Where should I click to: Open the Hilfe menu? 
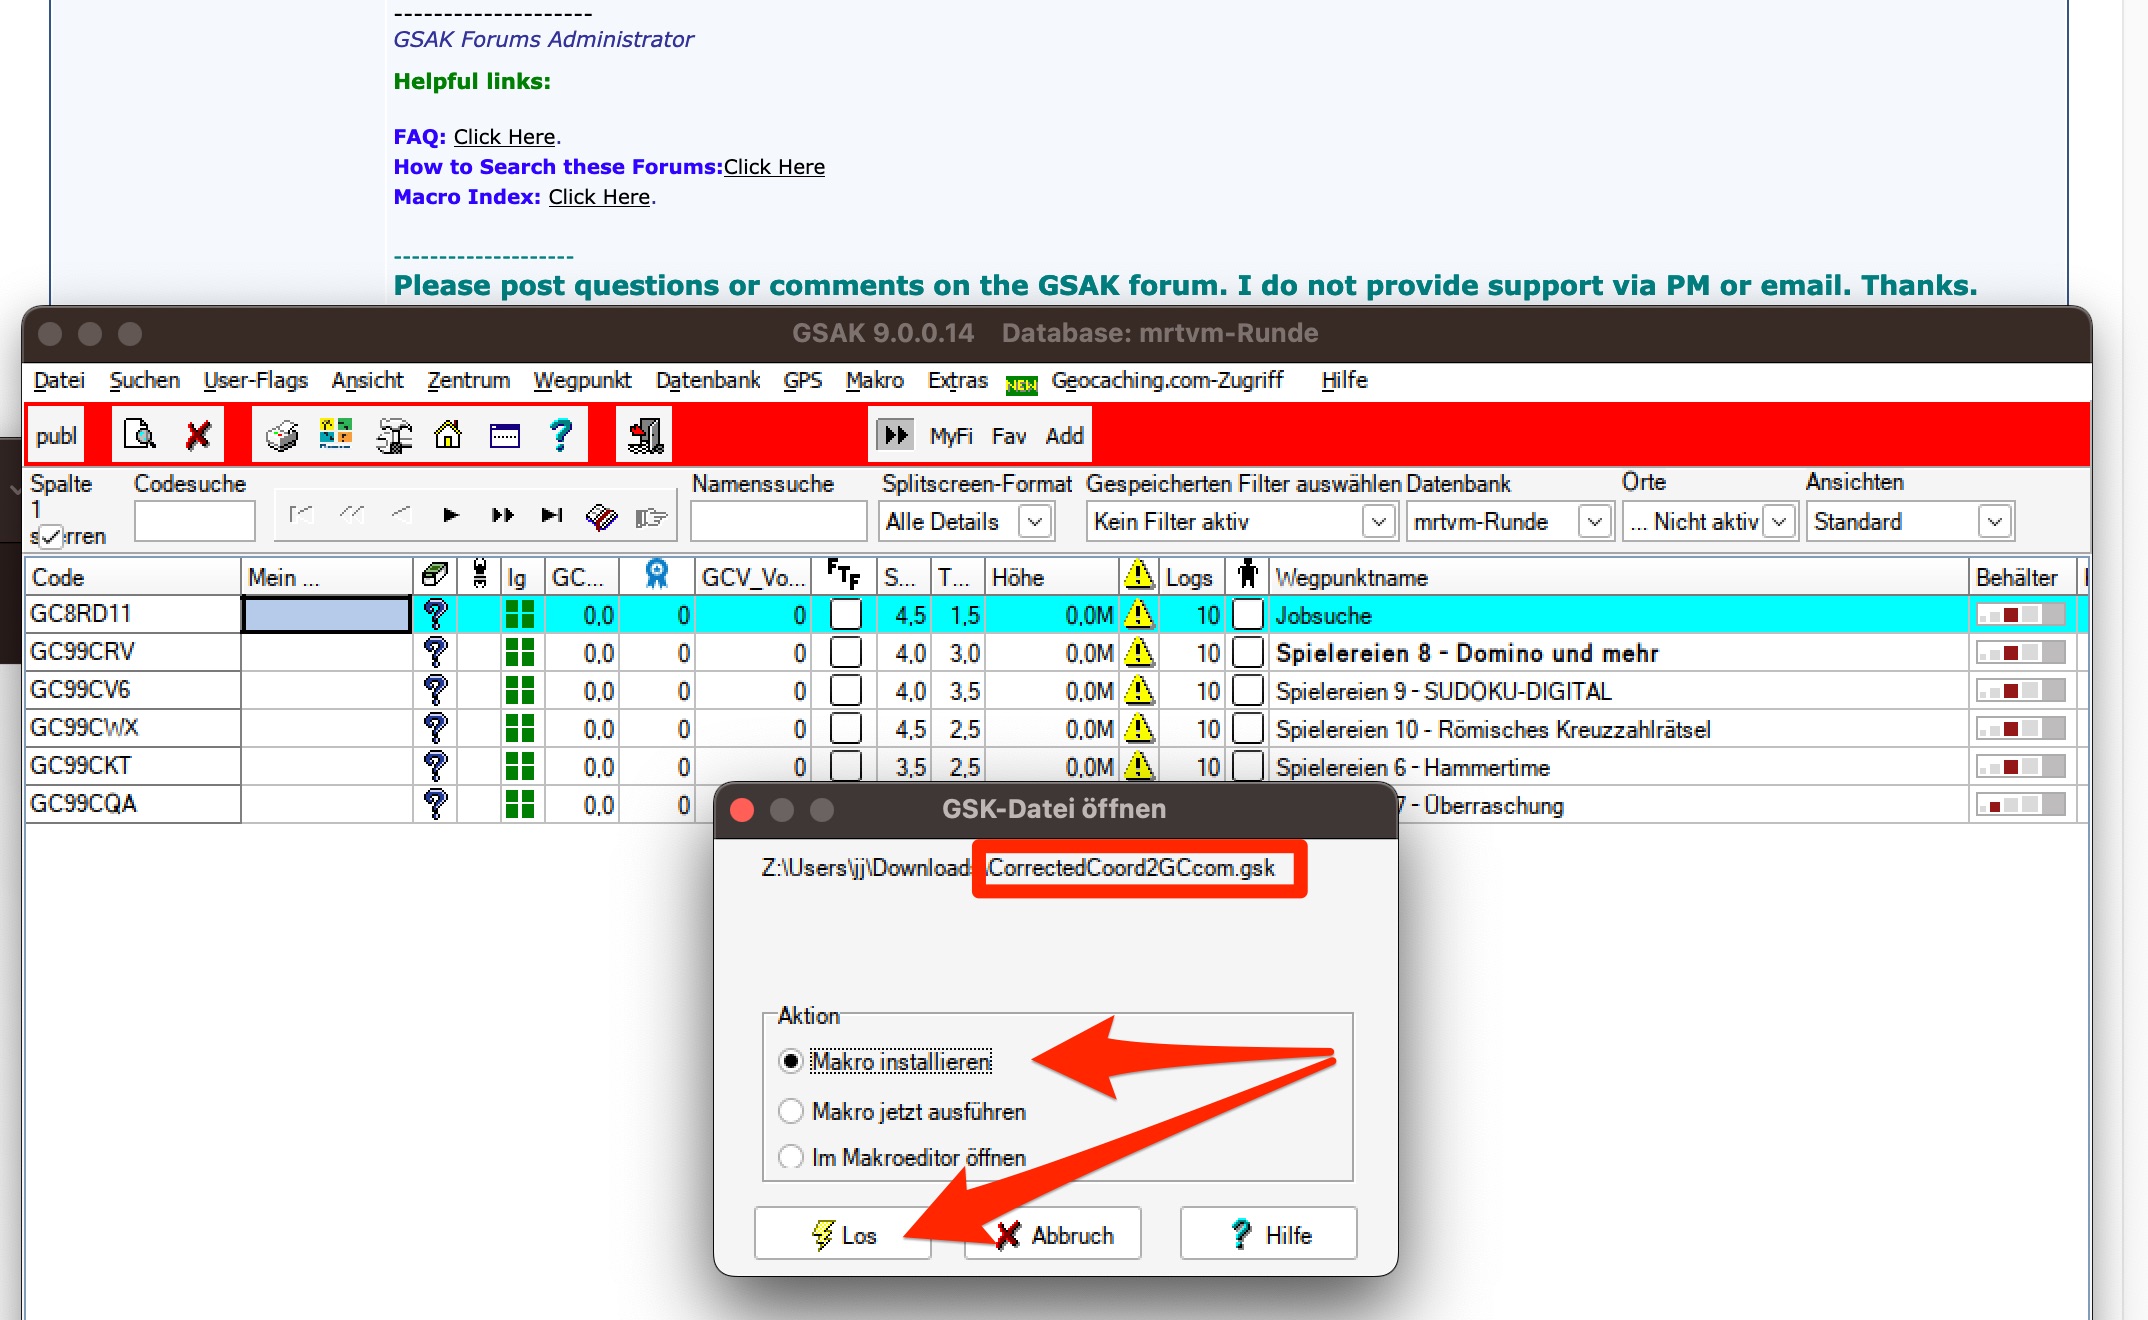tap(1344, 380)
